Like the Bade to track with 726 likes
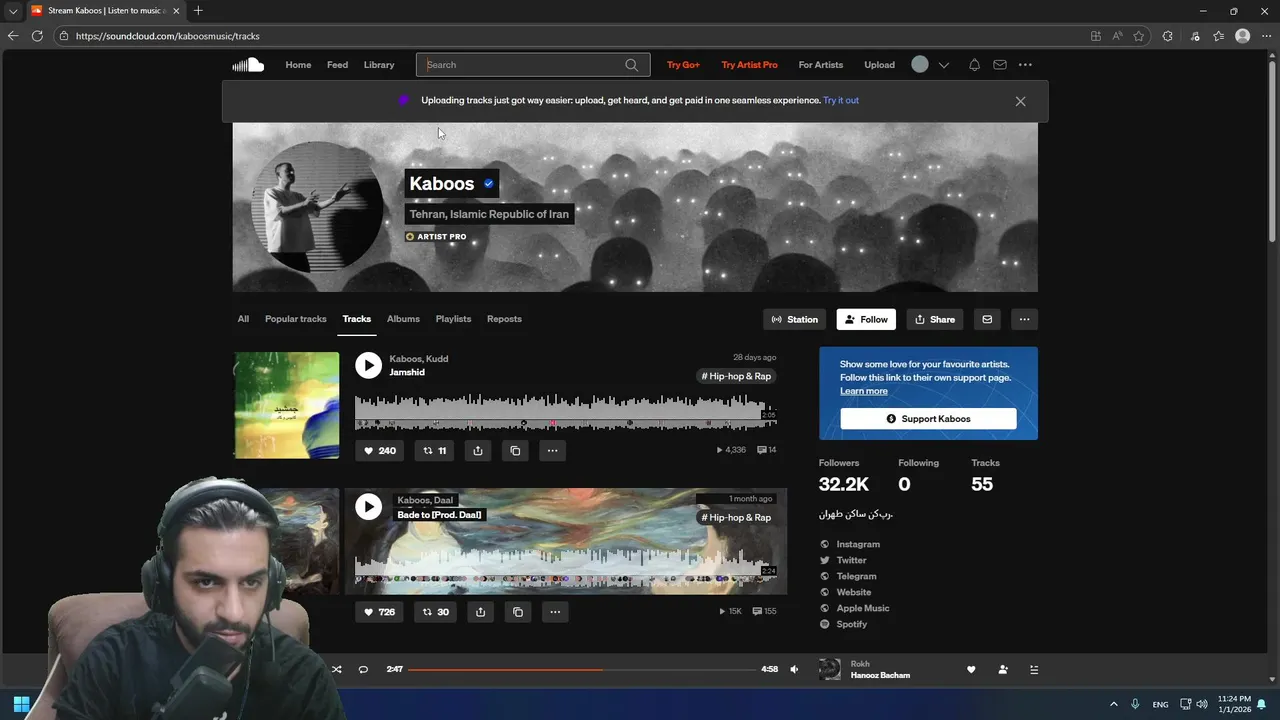 coord(380,612)
